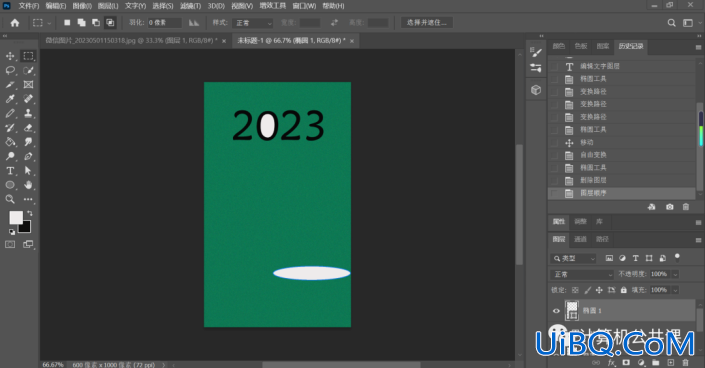Click the Home icon in options bar

[x=15, y=22]
